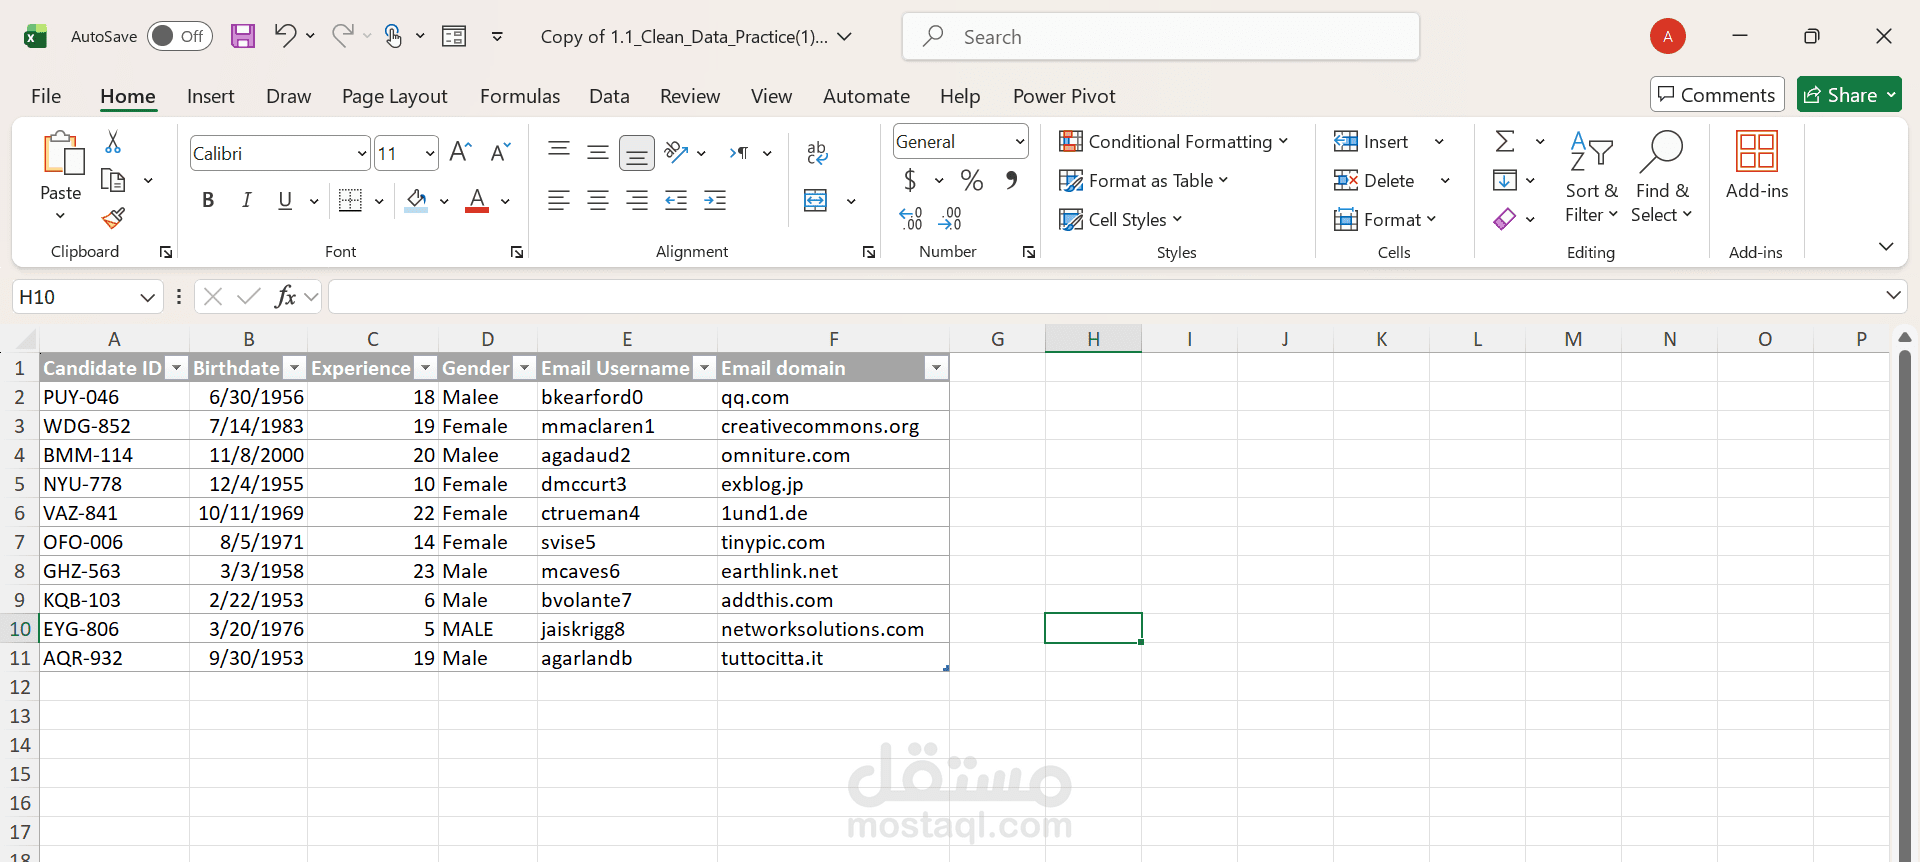
Task: Click the Comma Style icon
Action: tap(1011, 180)
